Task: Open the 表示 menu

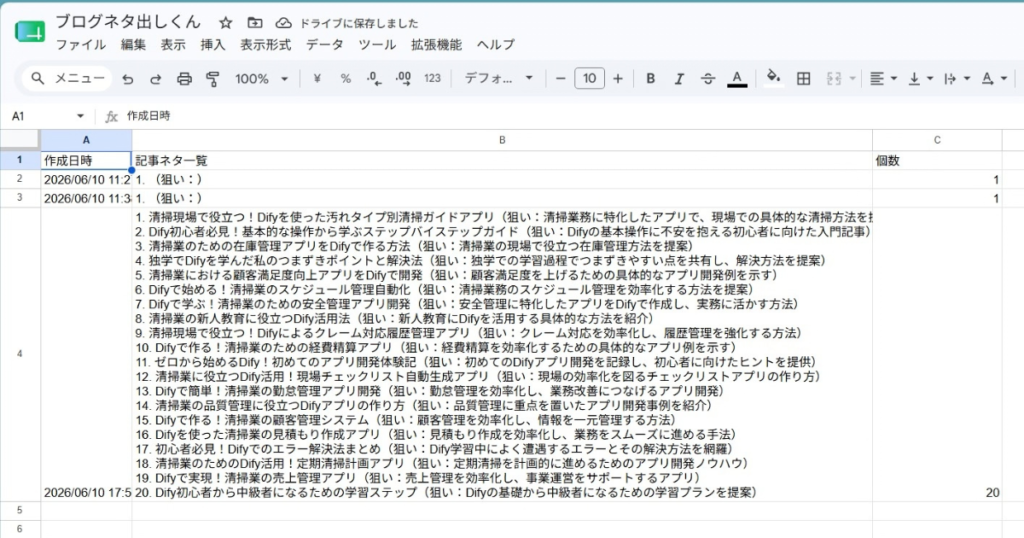Action: (173, 44)
